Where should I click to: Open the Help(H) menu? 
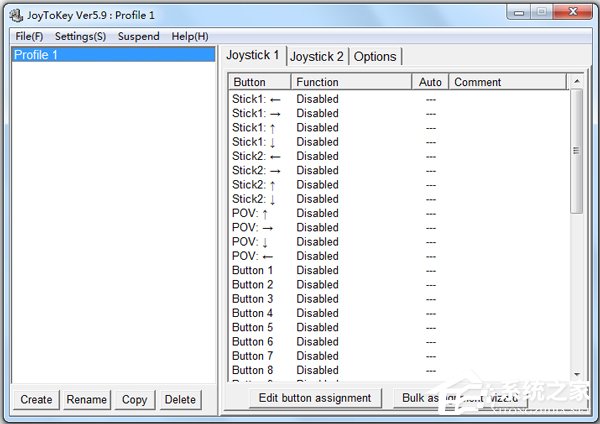[190, 36]
